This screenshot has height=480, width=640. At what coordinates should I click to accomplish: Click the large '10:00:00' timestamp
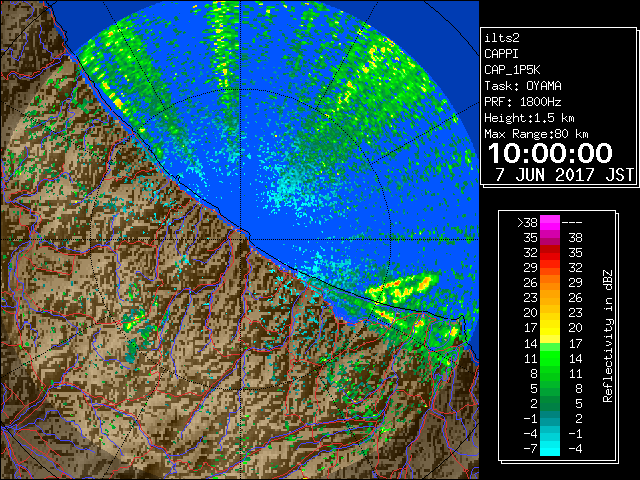coord(550,153)
